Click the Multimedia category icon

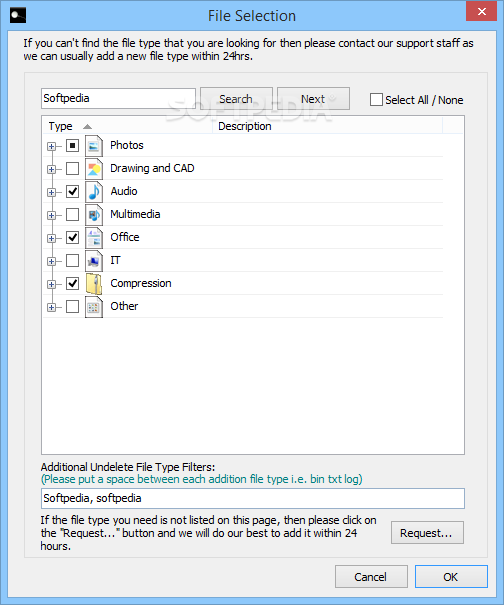click(x=94, y=215)
